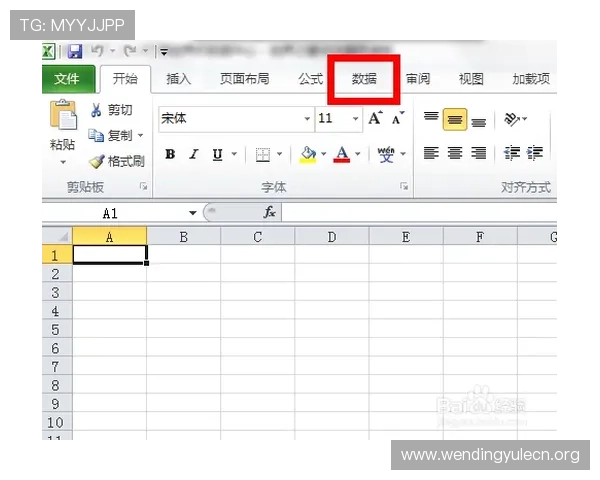Image resolution: width=600 pixels, height=480 pixels.
Task: Expand the phonetic guide dropdown arrow
Action: (403, 154)
